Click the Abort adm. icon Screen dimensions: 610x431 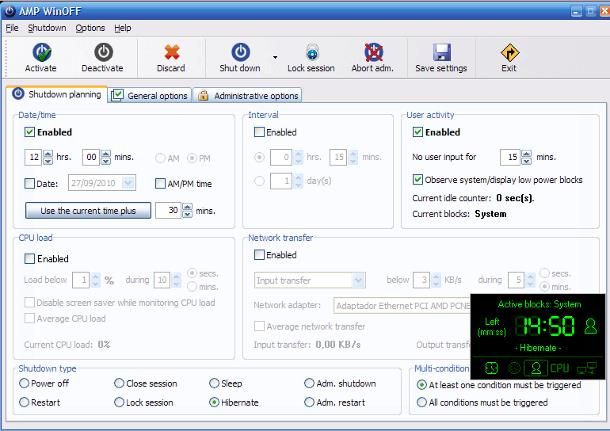coord(373,52)
